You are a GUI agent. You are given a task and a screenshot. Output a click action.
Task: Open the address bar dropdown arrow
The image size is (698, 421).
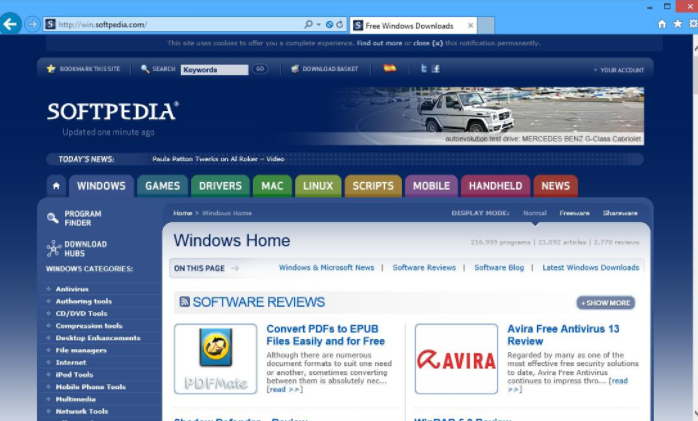(x=318, y=24)
